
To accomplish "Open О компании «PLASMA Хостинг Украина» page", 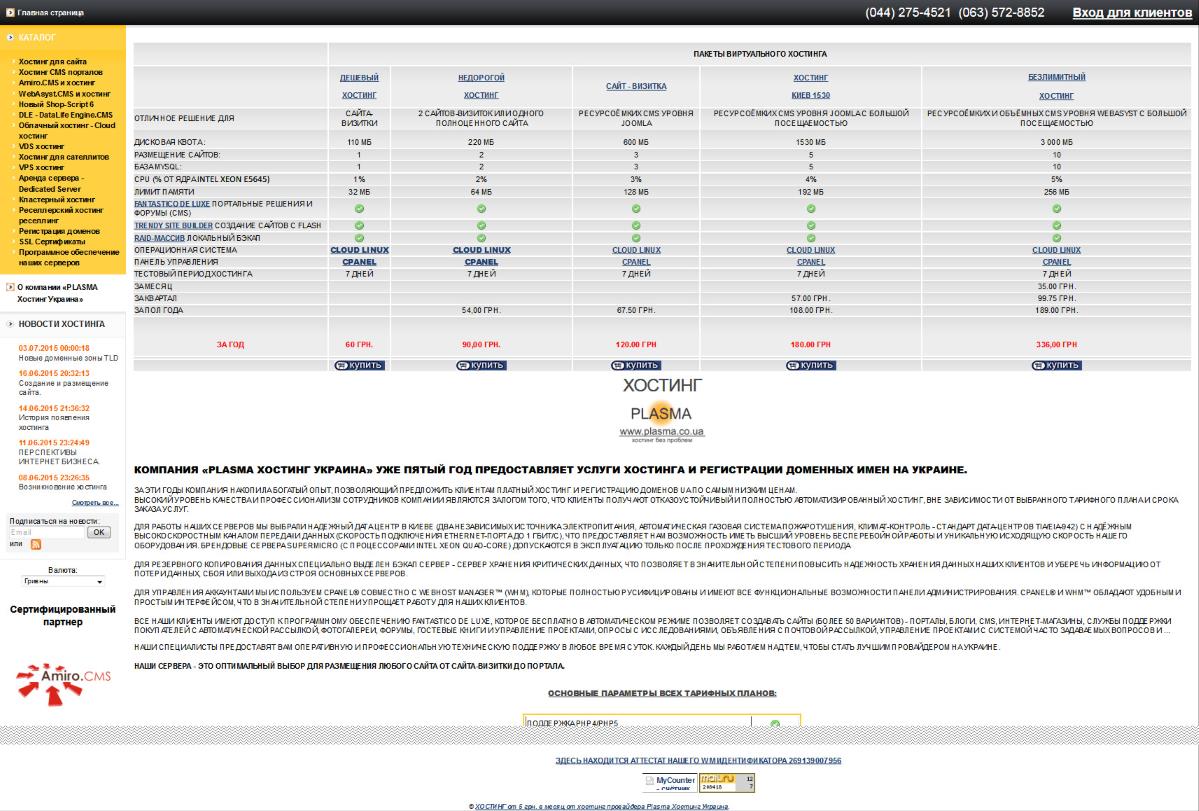I will coord(57,293).
